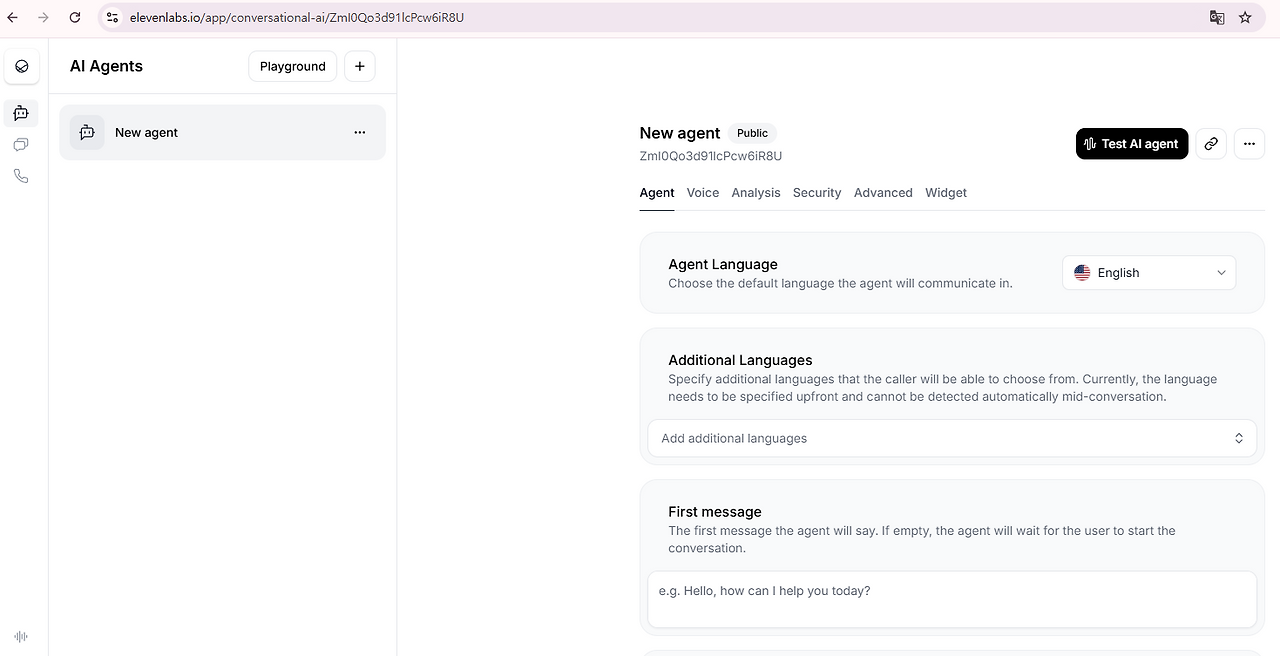The width and height of the screenshot is (1280, 656).
Task: Open agent header more options menu
Action: point(1249,144)
